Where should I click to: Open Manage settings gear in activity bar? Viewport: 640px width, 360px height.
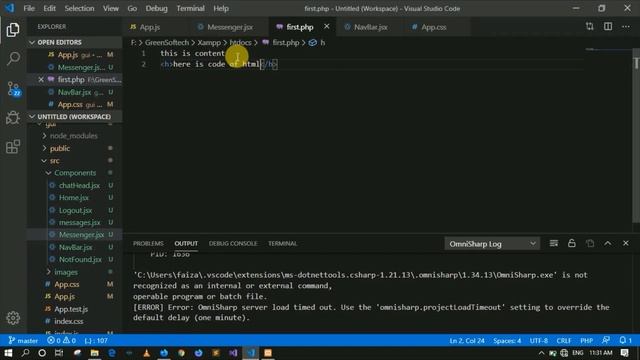[x=13, y=318]
